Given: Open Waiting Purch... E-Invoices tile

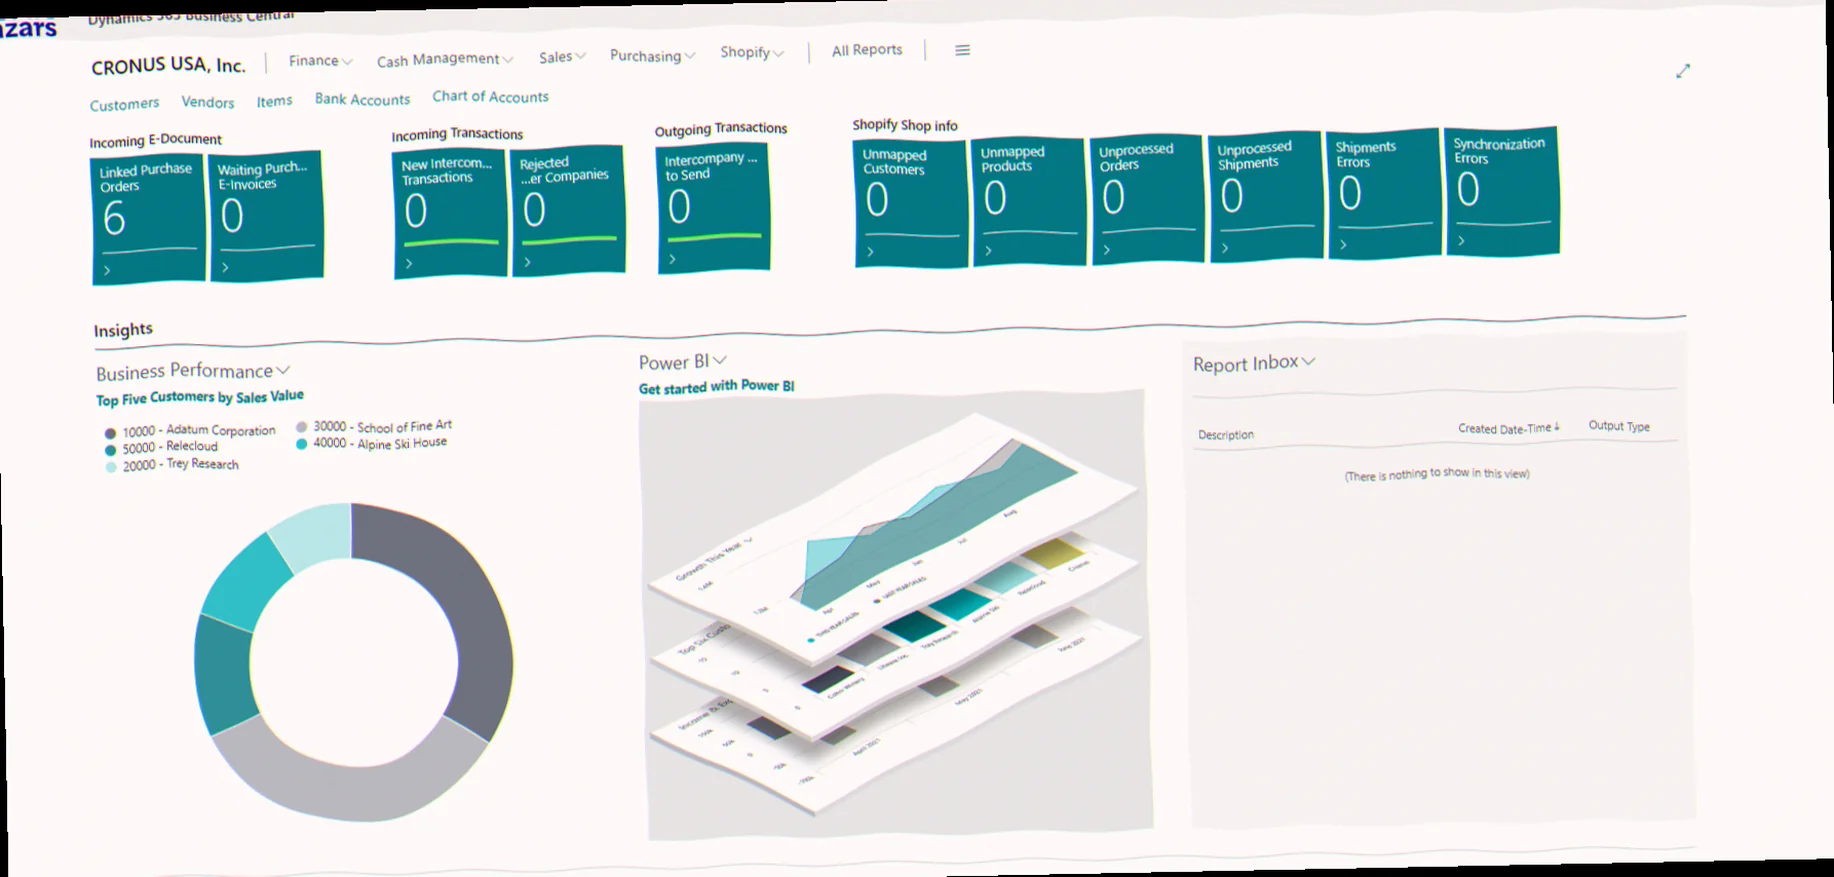Looking at the screenshot, I should [266, 216].
